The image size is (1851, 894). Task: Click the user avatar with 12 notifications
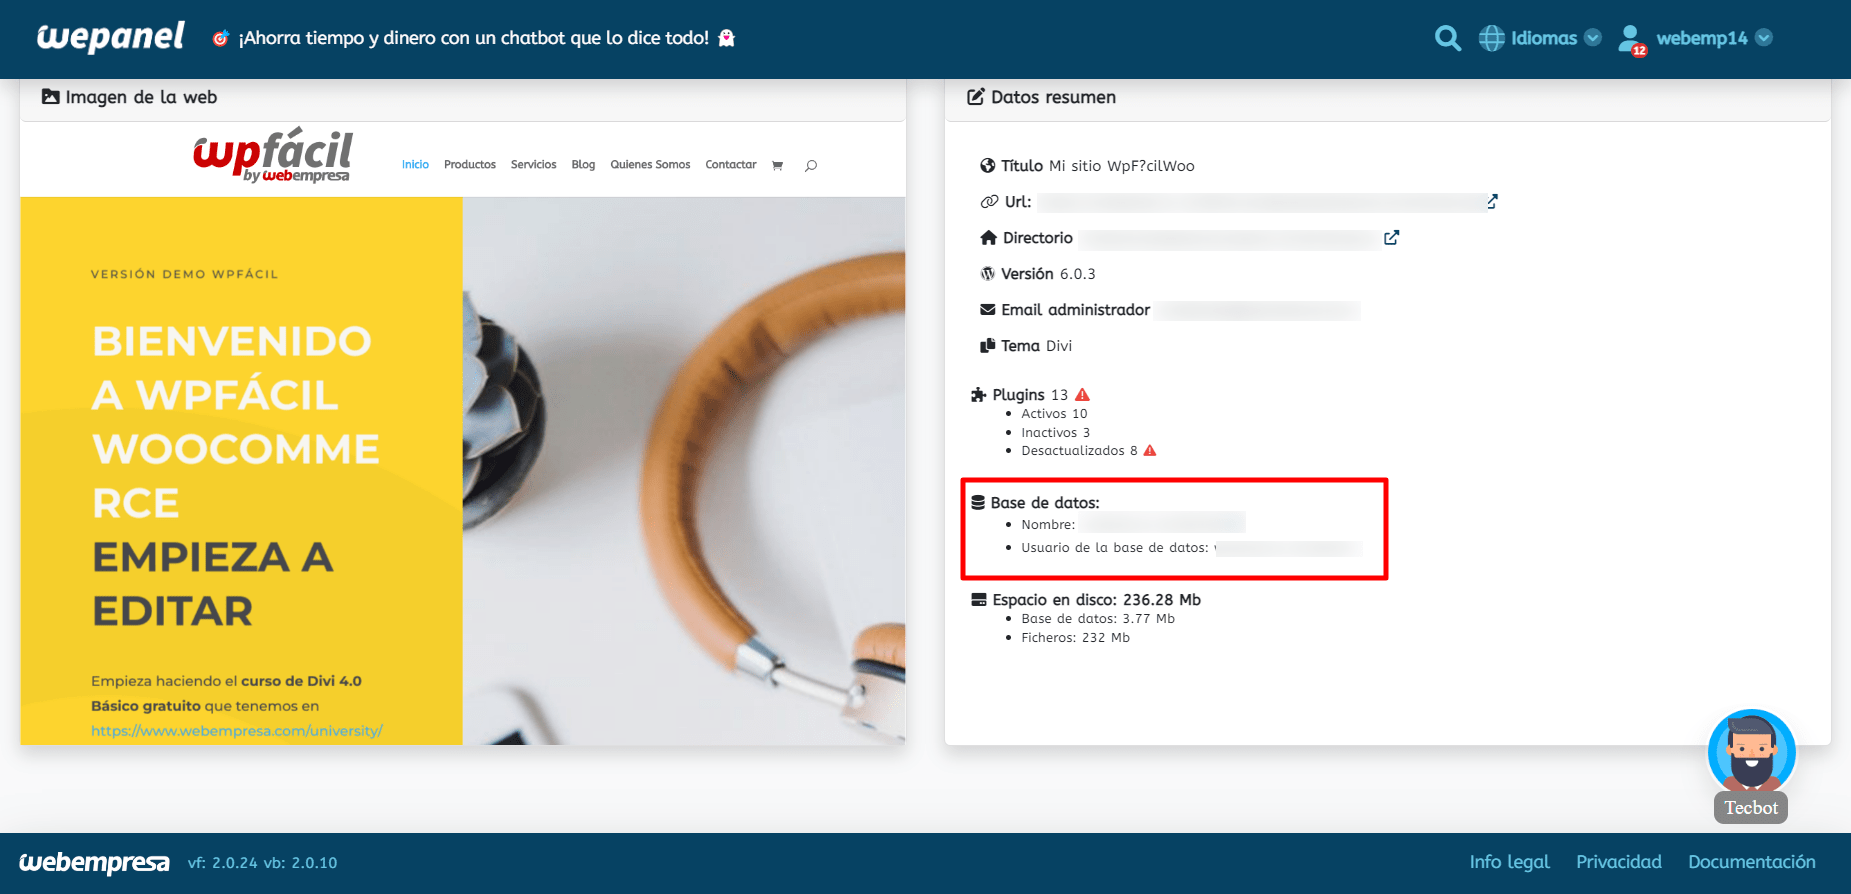click(x=1632, y=39)
